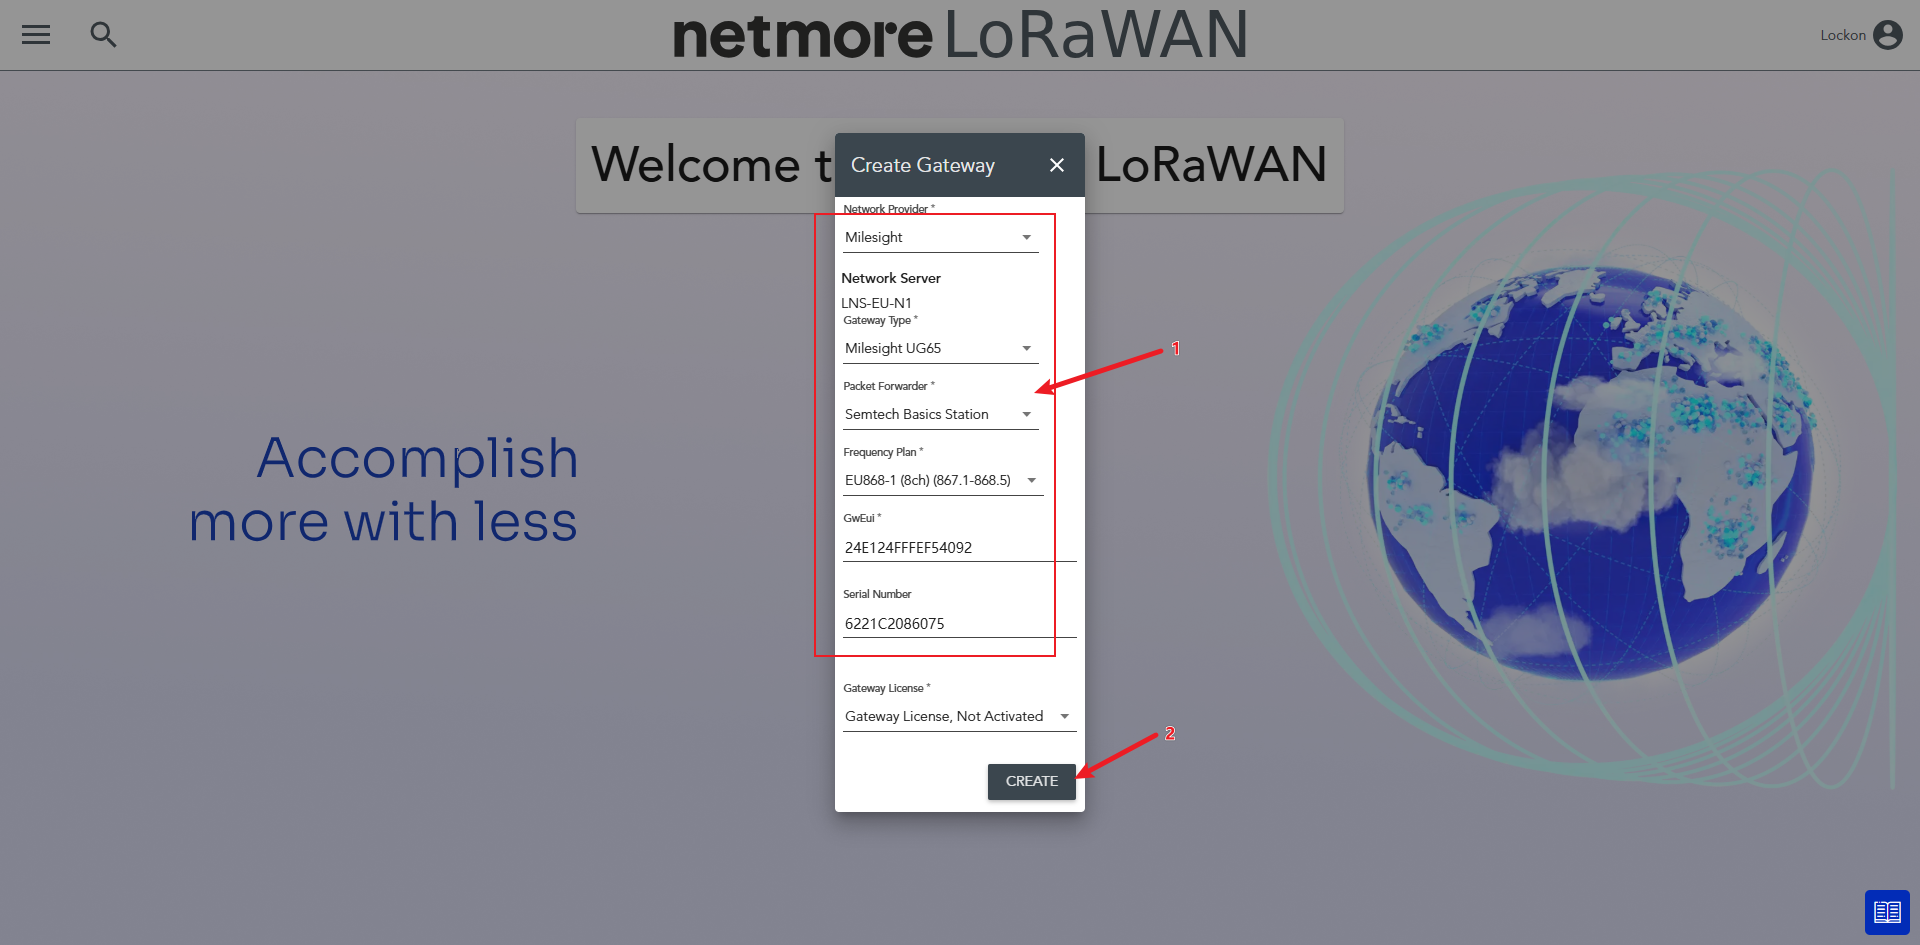Open the documentation book icon
The width and height of the screenshot is (1920, 945).
coord(1887,911)
